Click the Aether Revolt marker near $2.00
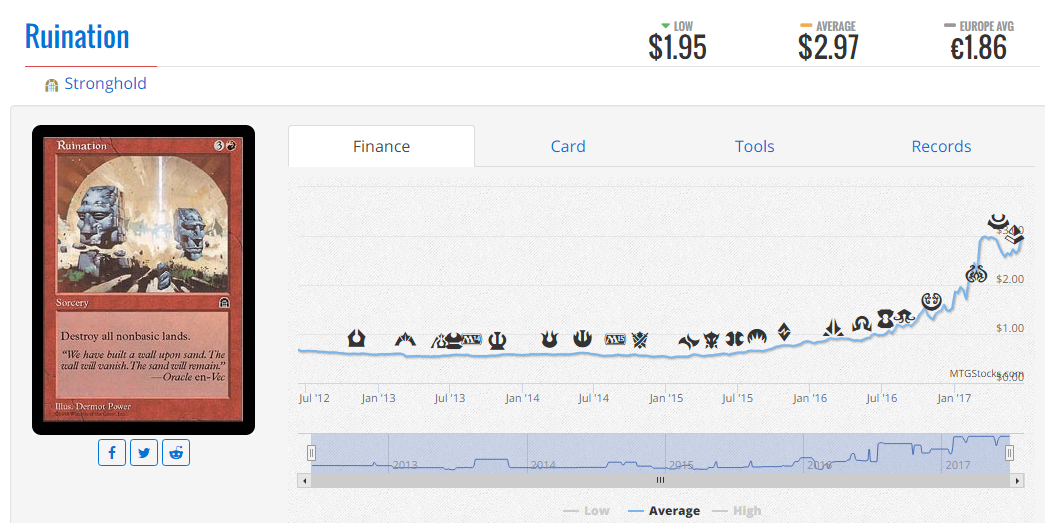Viewport: 1045px width, 523px height. click(976, 272)
